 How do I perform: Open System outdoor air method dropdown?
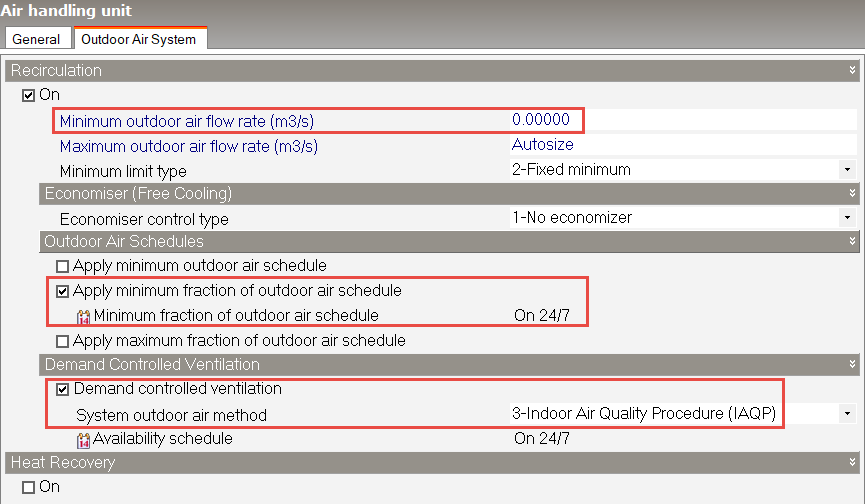tap(847, 414)
